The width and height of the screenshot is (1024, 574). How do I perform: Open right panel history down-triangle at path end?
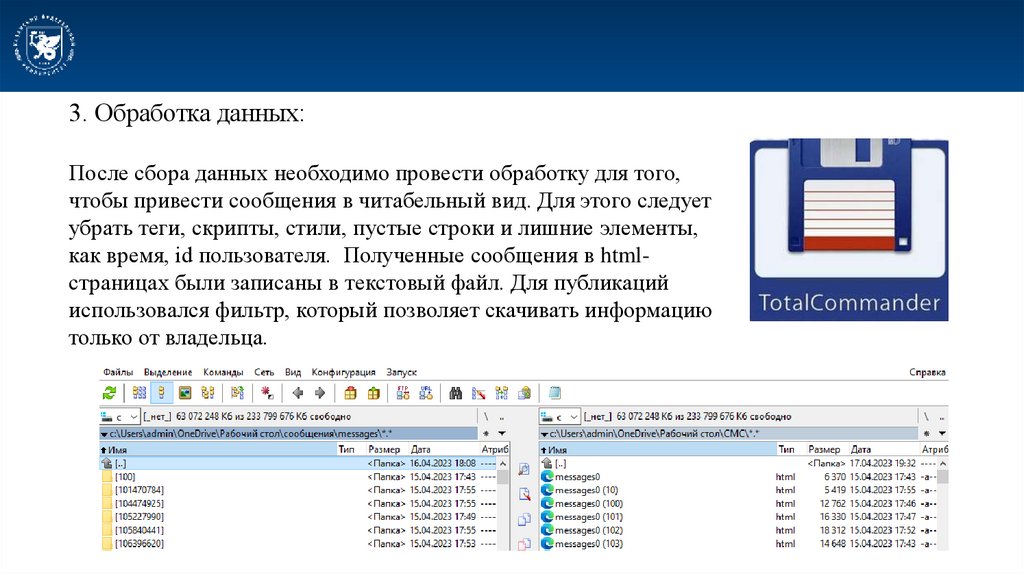pos(942,434)
